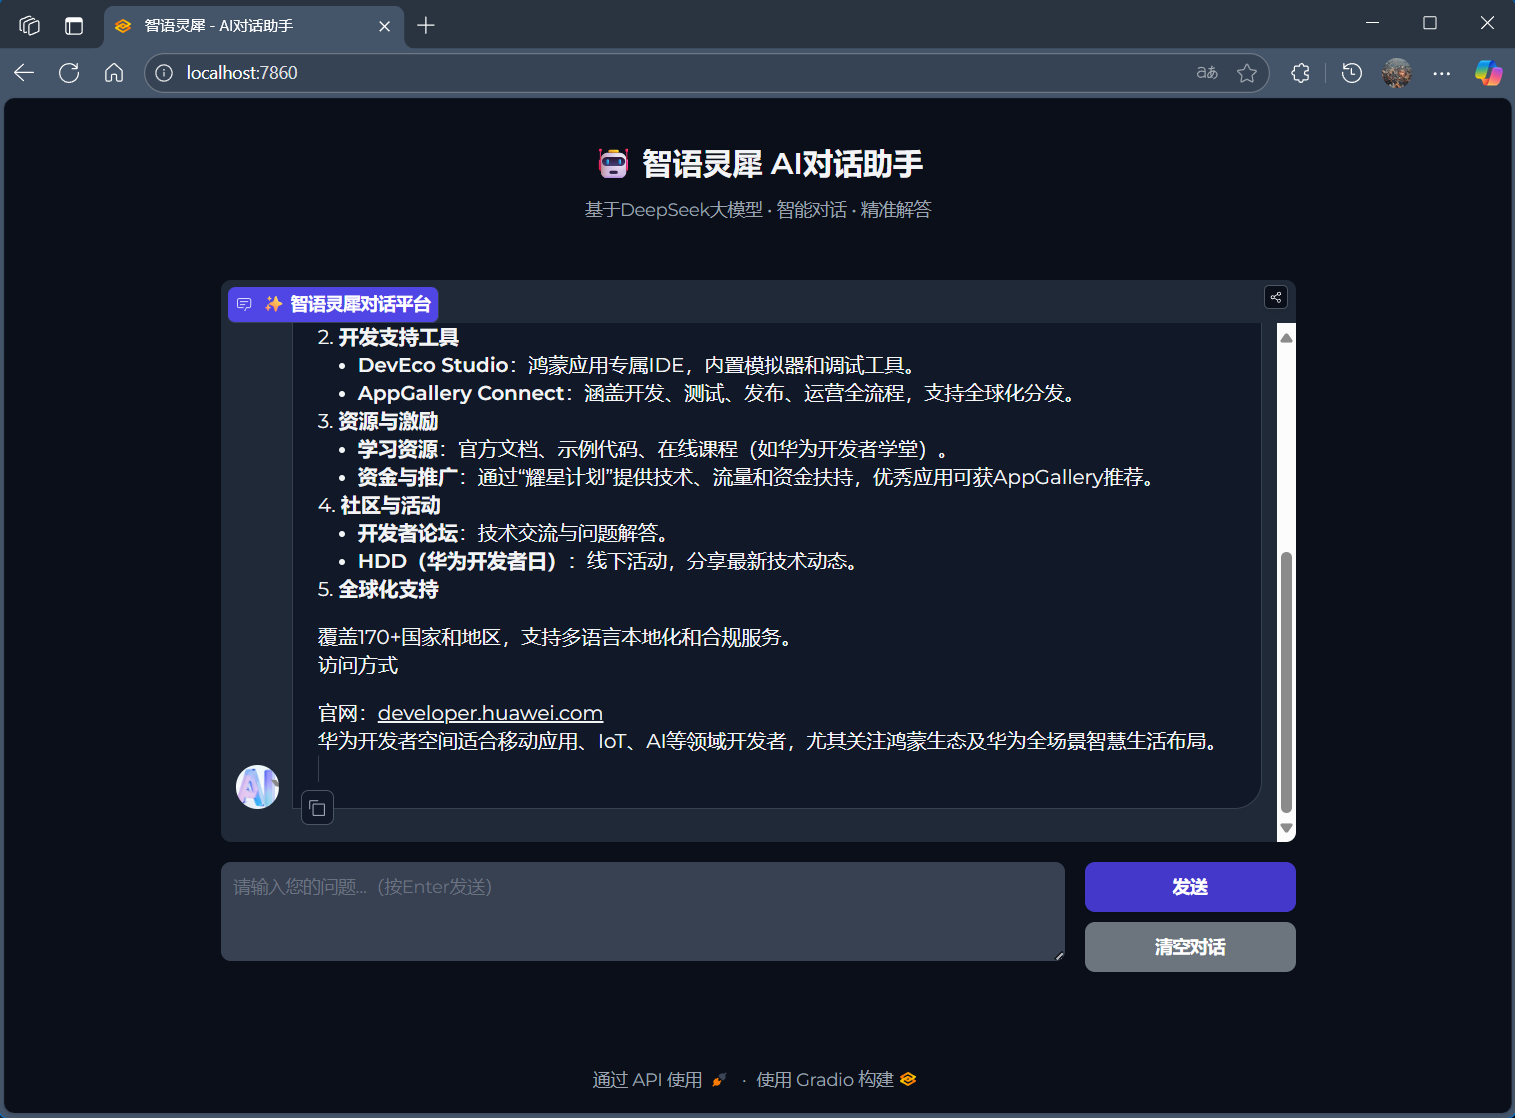Click the robot emoji in the title
1515x1118 pixels.
click(x=613, y=163)
